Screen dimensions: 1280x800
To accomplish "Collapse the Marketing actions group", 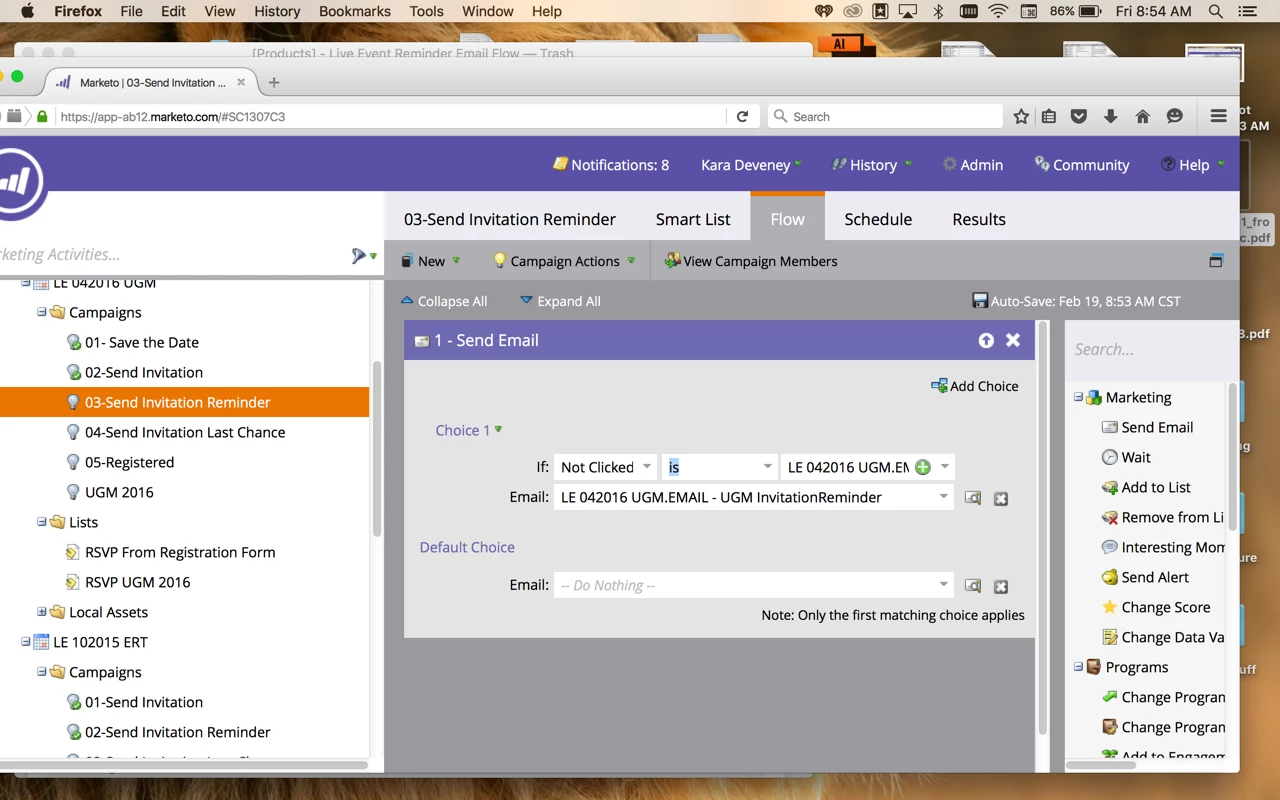I will tap(1078, 397).
